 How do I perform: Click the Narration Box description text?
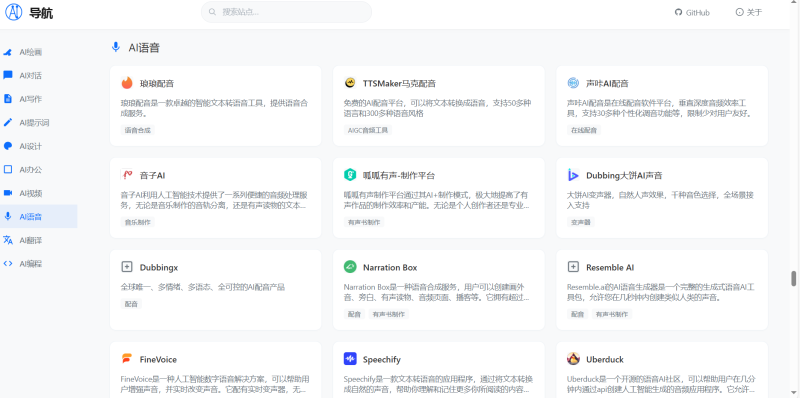[x=436, y=292]
